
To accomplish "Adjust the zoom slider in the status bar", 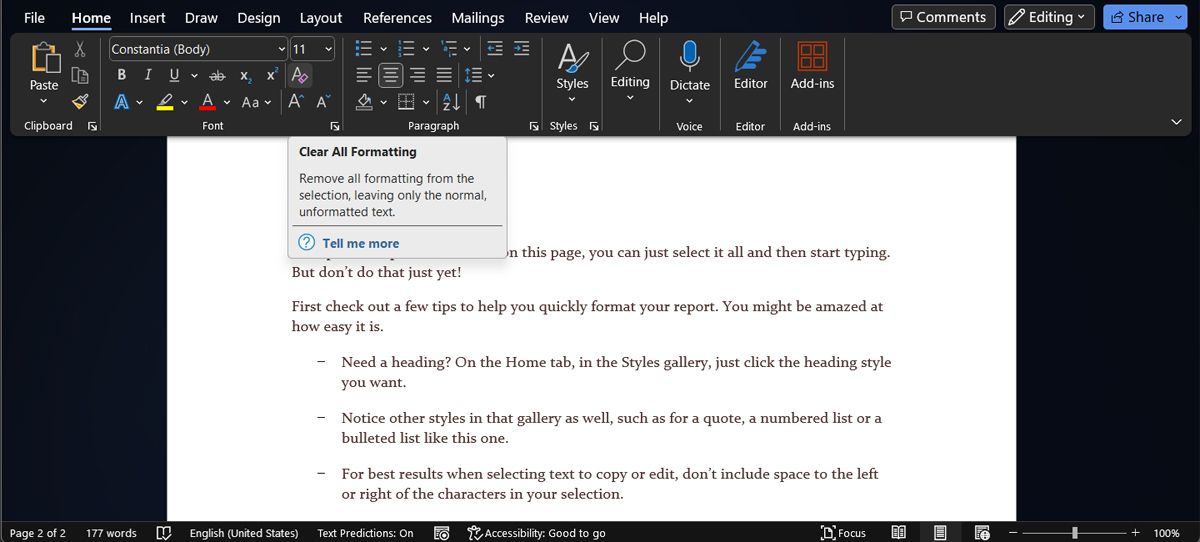I will click(x=1075, y=533).
